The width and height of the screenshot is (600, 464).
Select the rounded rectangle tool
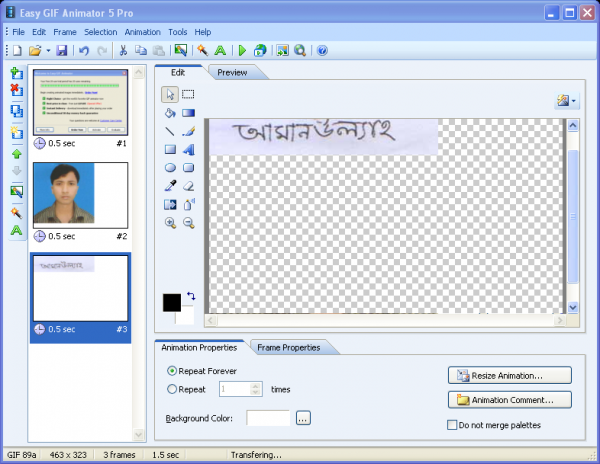(188, 168)
